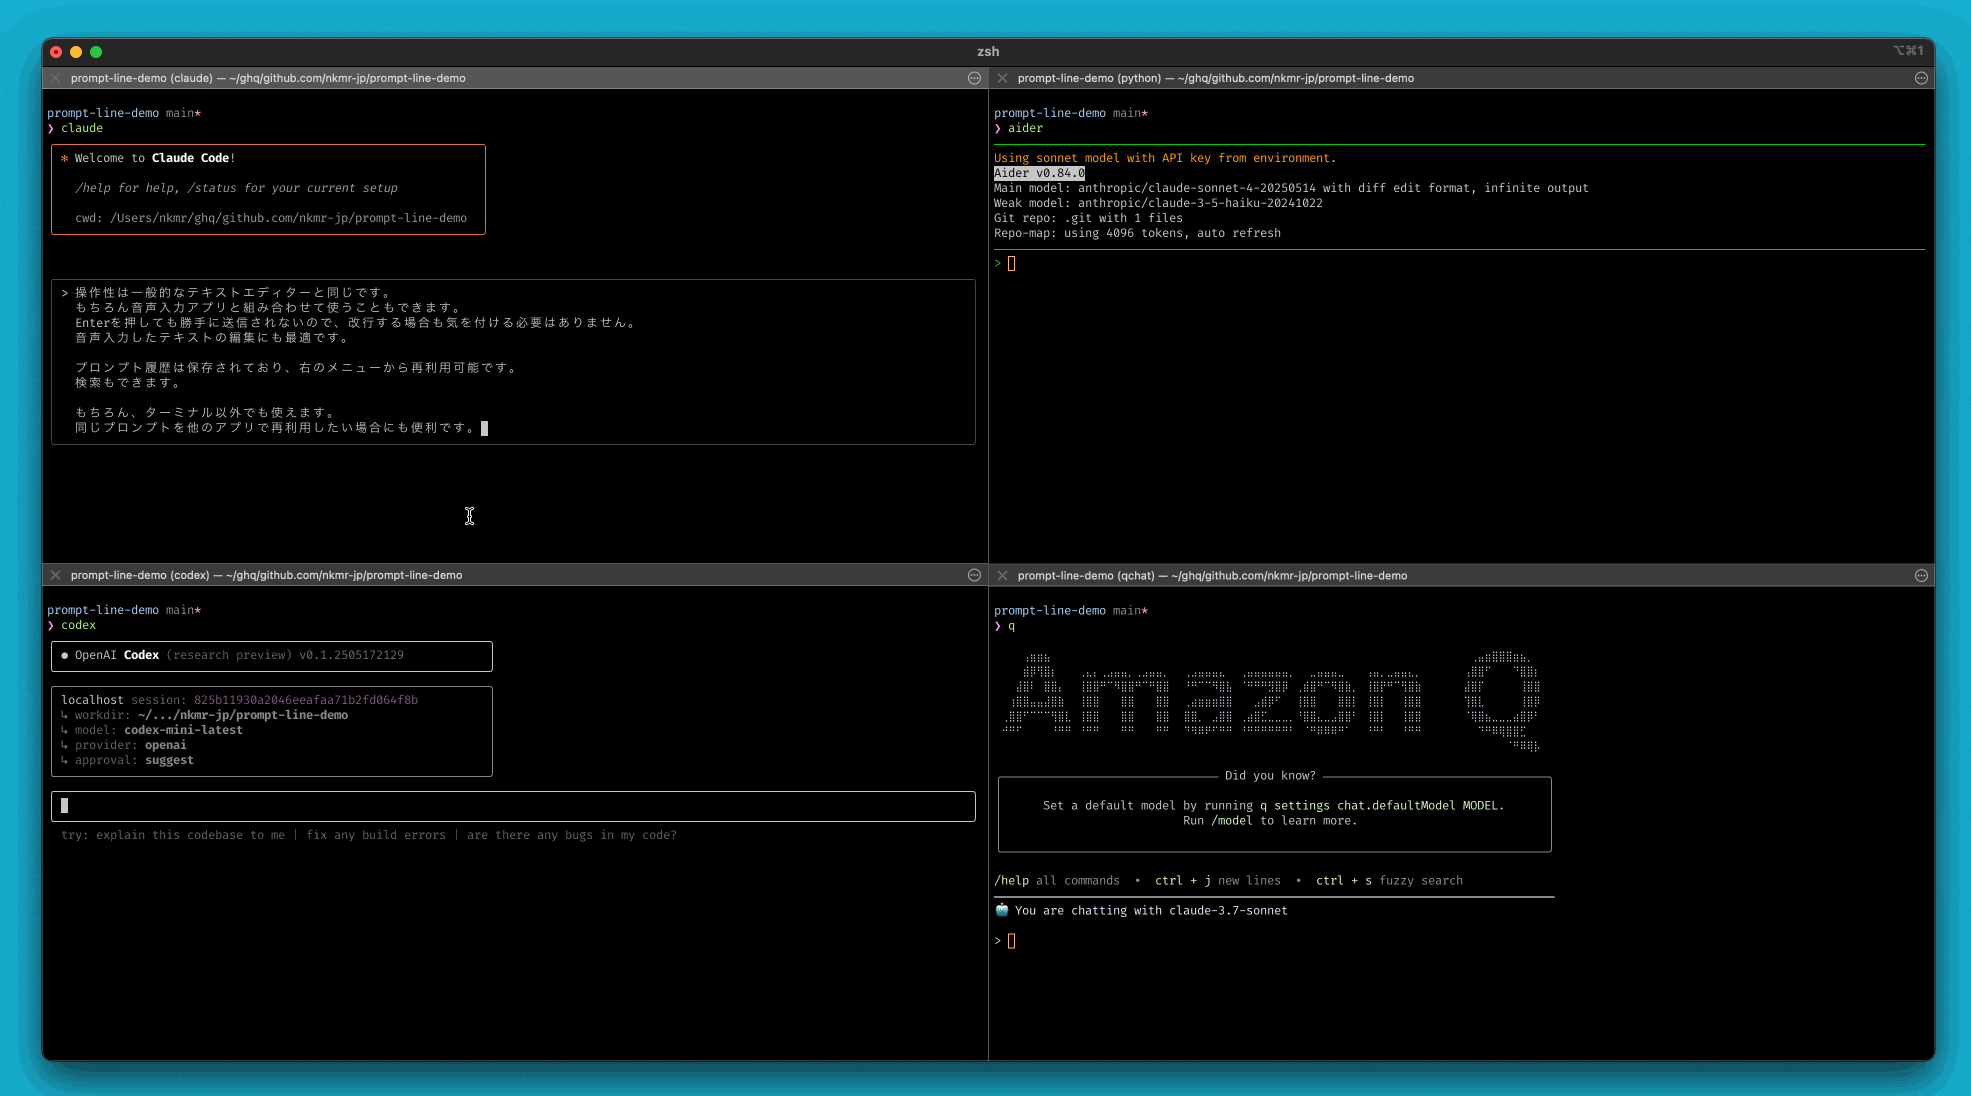Open the codex pane circle menu icon
1971x1096 pixels.
[x=974, y=575]
